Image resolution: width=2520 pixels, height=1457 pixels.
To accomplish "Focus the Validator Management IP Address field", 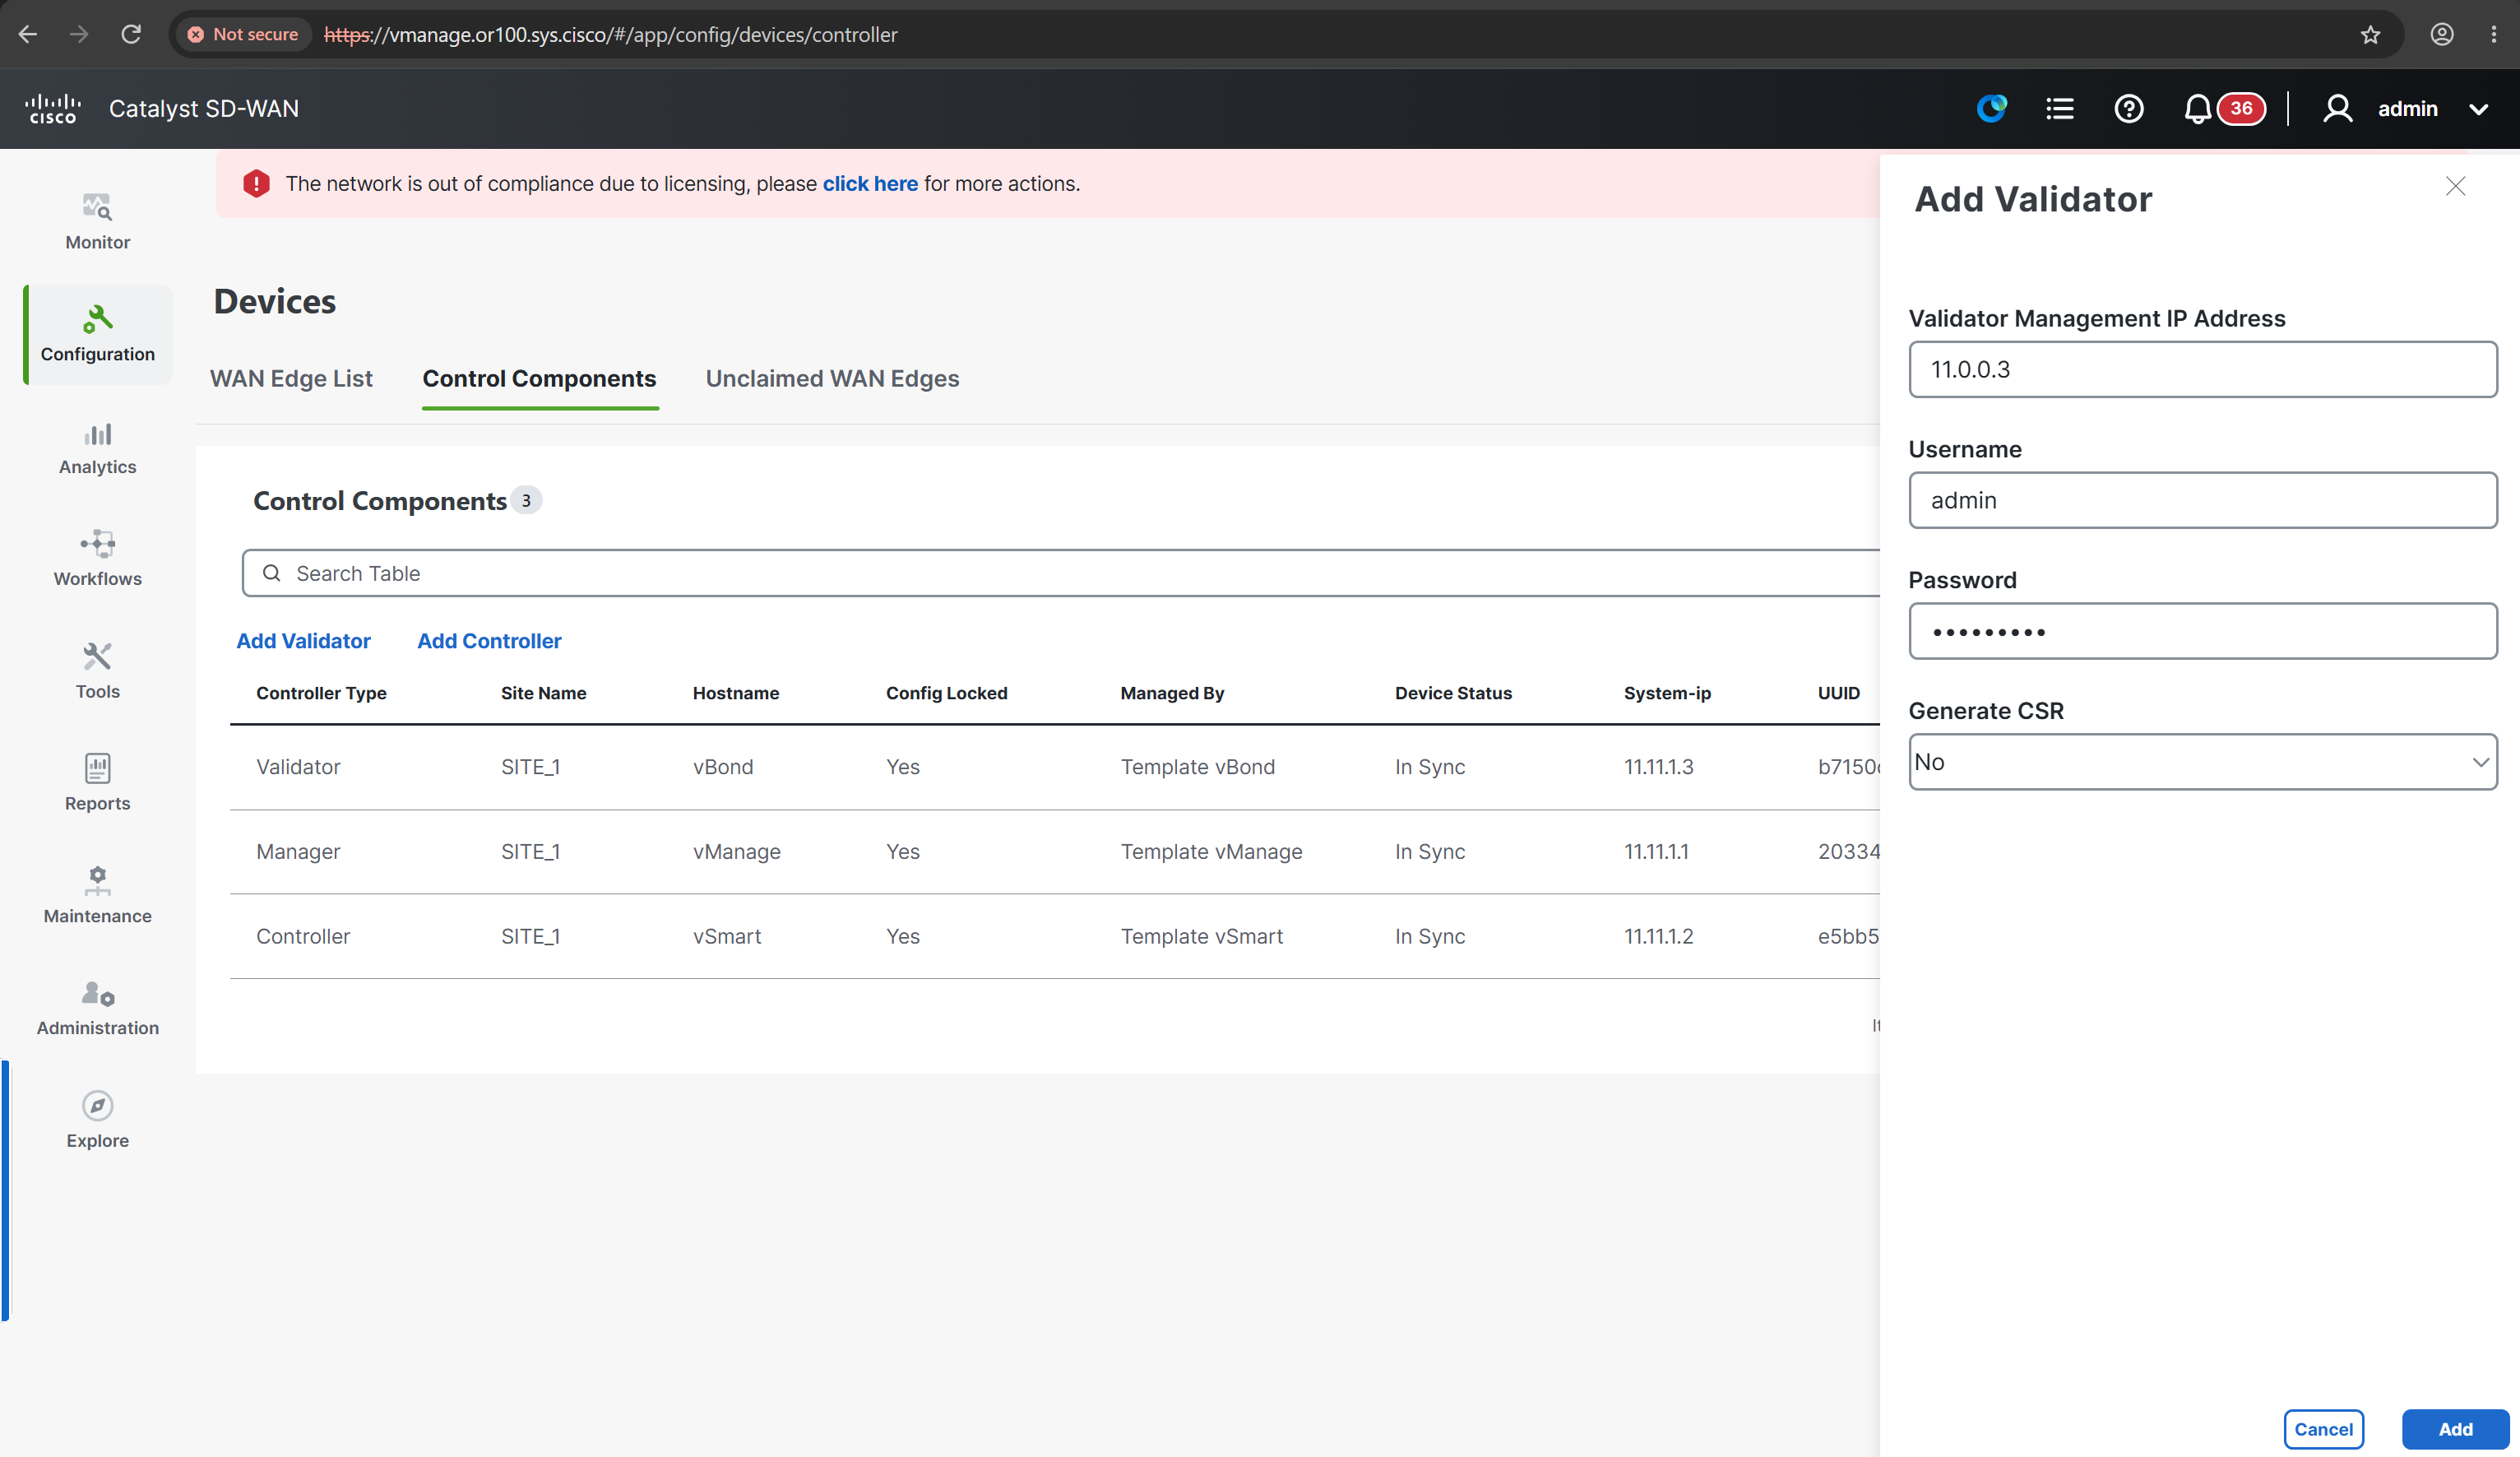I will pyautogui.click(x=2202, y=369).
